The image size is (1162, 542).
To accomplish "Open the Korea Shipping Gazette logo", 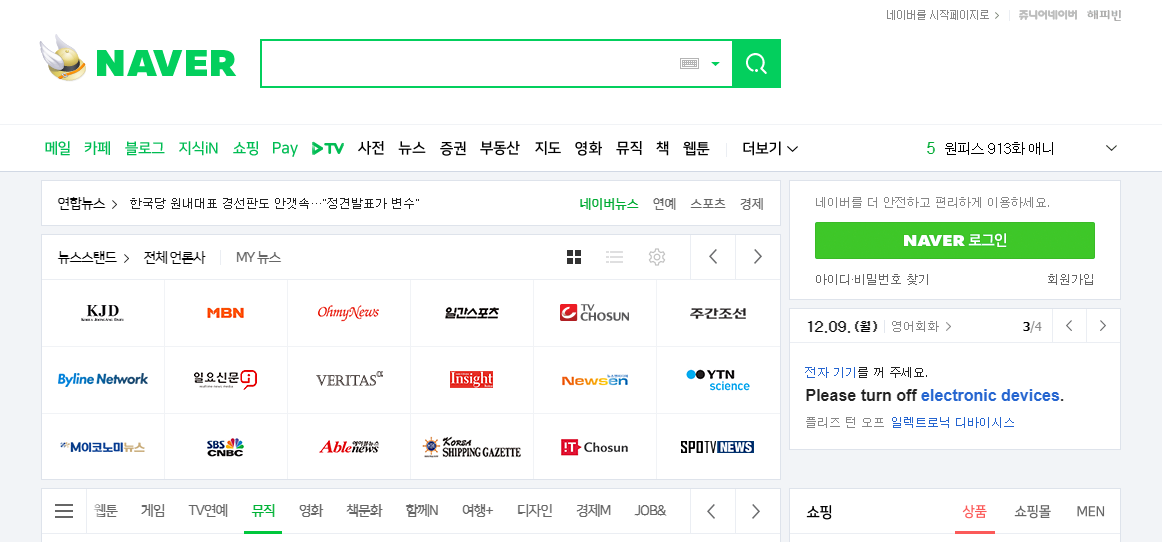I will 471,447.
